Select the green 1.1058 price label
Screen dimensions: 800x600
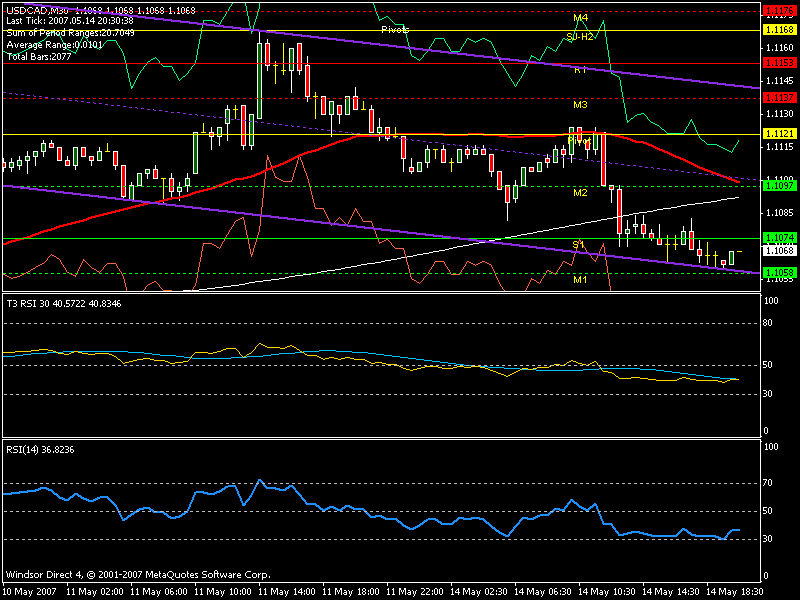pyautogui.click(x=779, y=272)
